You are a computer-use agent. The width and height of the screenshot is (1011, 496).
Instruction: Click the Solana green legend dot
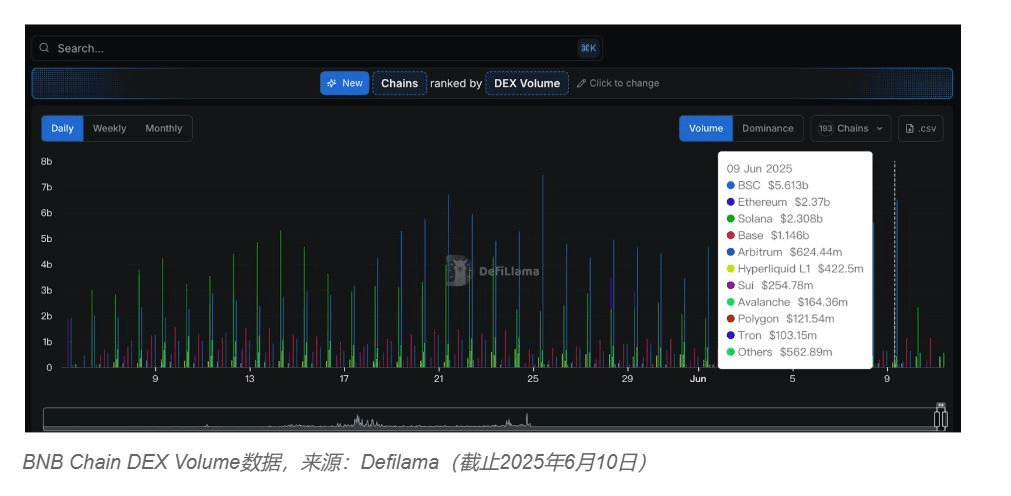point(731,219)
